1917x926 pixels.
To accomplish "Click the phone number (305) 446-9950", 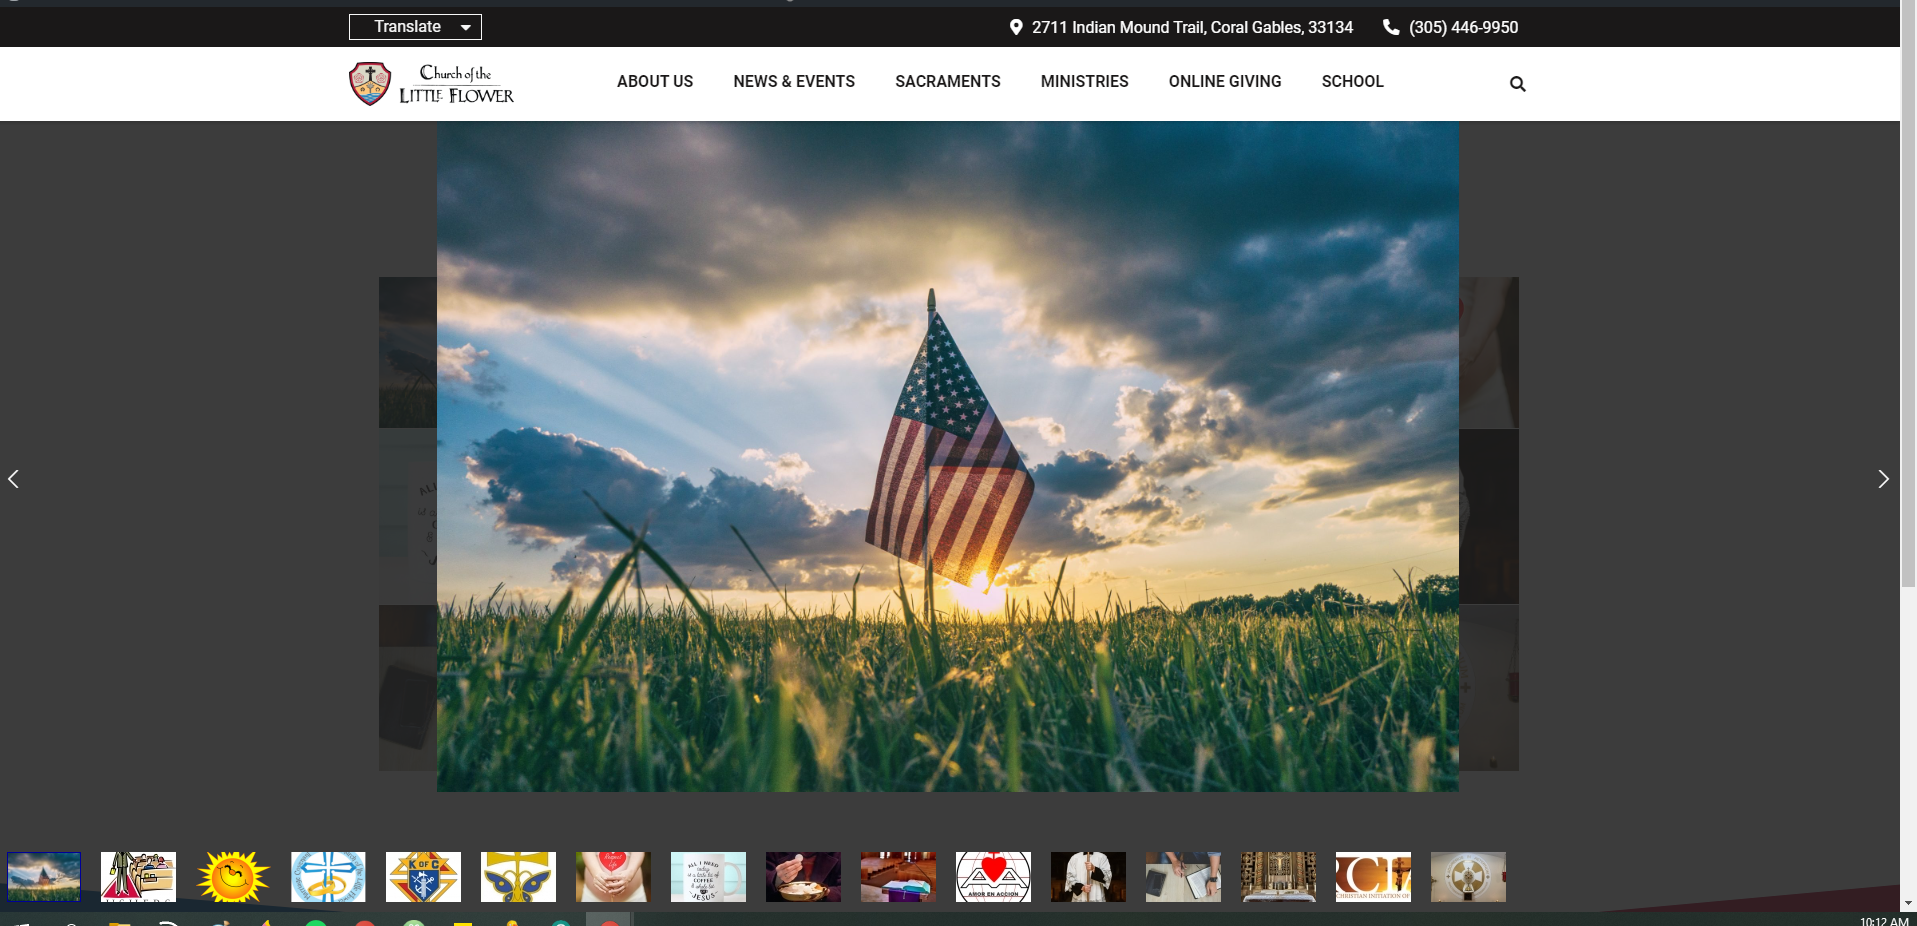I will [x=1463, y=27].
